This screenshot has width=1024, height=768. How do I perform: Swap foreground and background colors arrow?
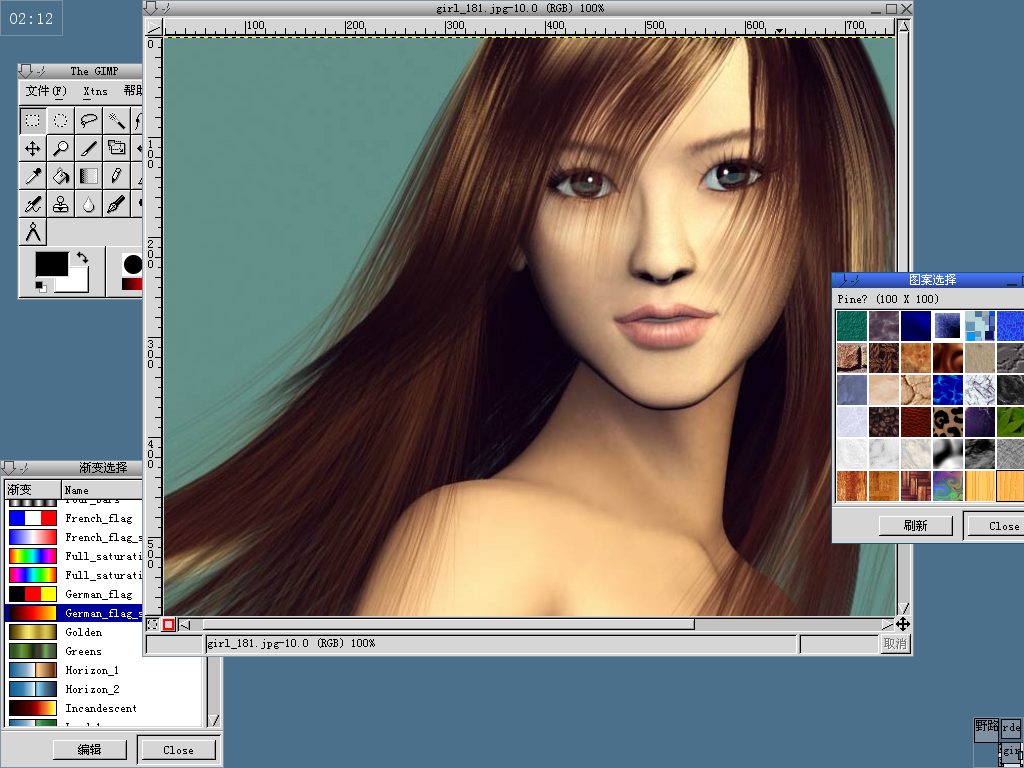[x=82, y=258]
